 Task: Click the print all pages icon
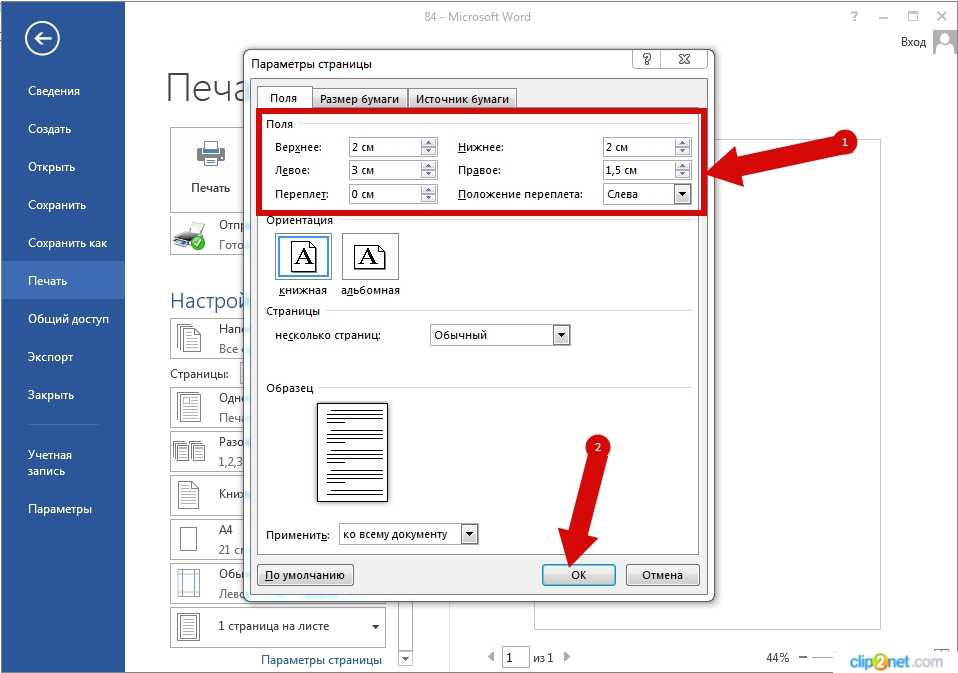point(189,338)
